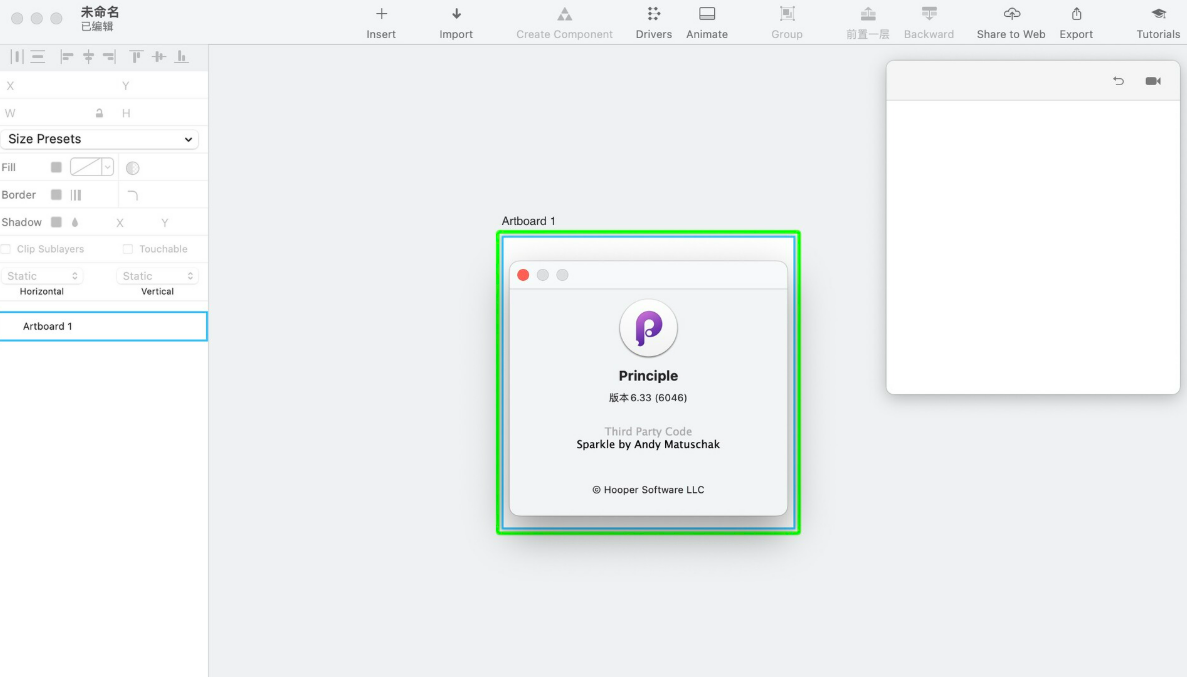Click the border width icon

coord(76,195)
